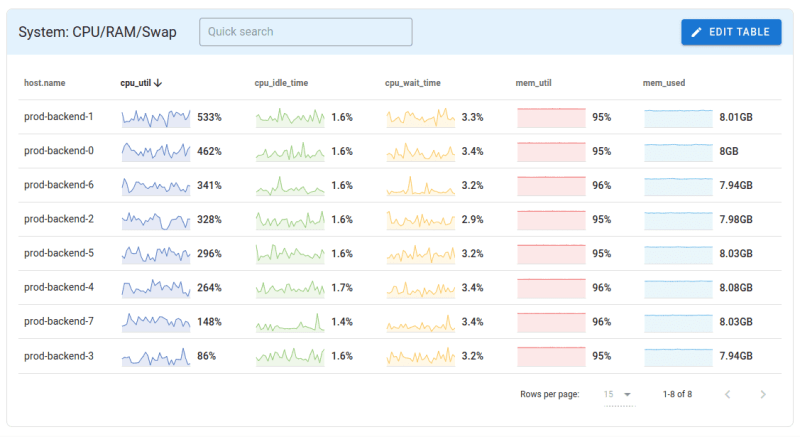Click the prod-backend-4 mem_used blue chart
Viewport: 800px width, 437px height.
pos(678,288)
